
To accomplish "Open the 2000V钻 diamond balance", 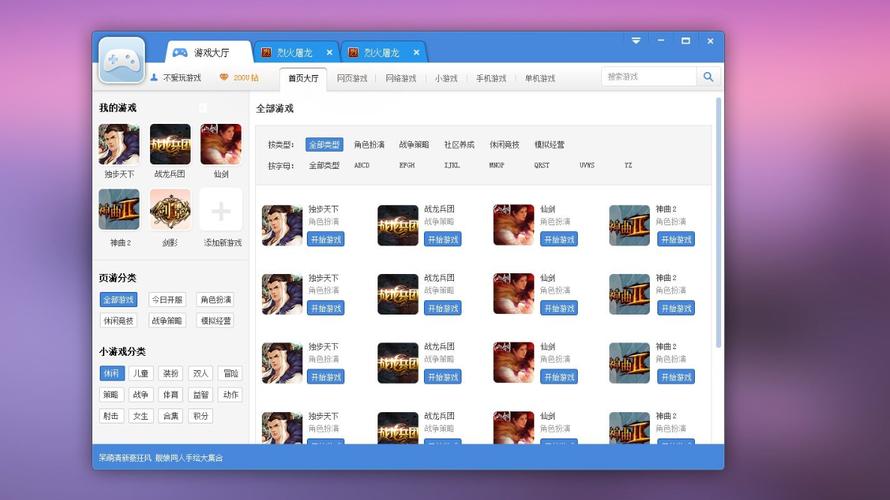I will click(x=240, y=78).
